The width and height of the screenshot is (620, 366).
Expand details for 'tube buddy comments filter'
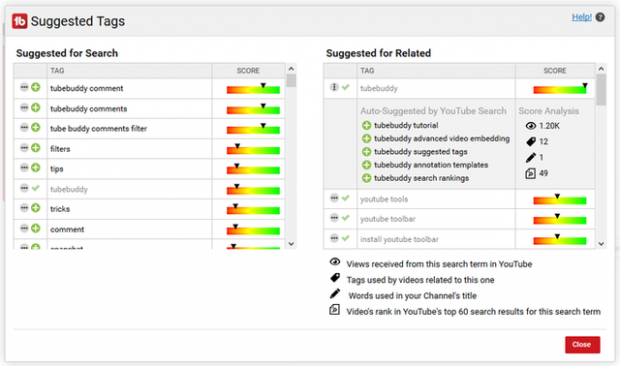pos(24,127)
